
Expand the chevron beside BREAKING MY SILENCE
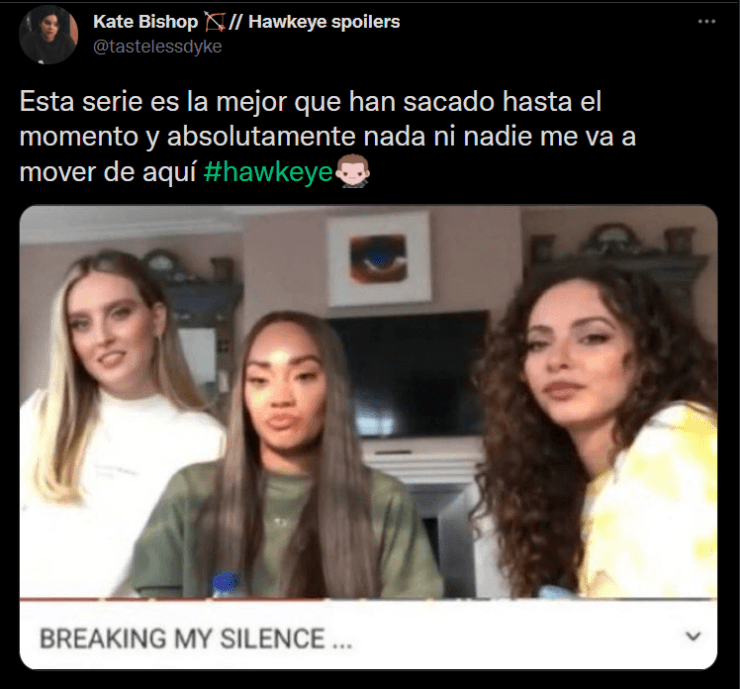click(x=692, y=636)
